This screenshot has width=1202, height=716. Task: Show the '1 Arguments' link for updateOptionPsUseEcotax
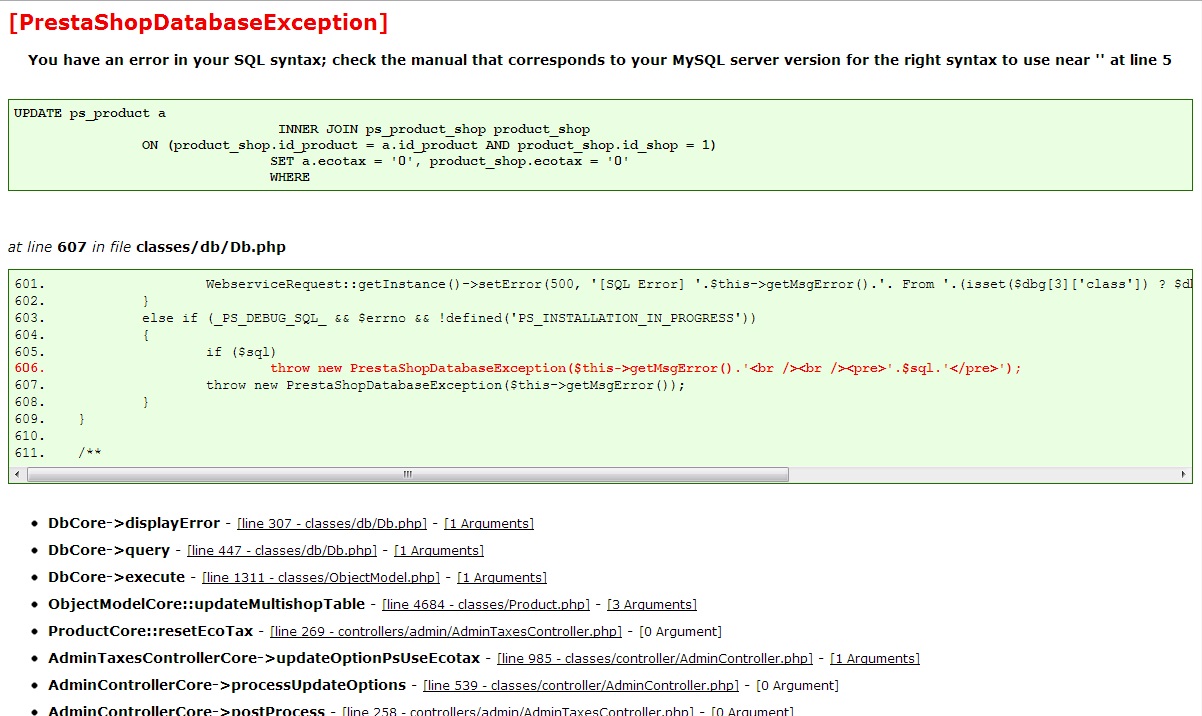point(875,658)
